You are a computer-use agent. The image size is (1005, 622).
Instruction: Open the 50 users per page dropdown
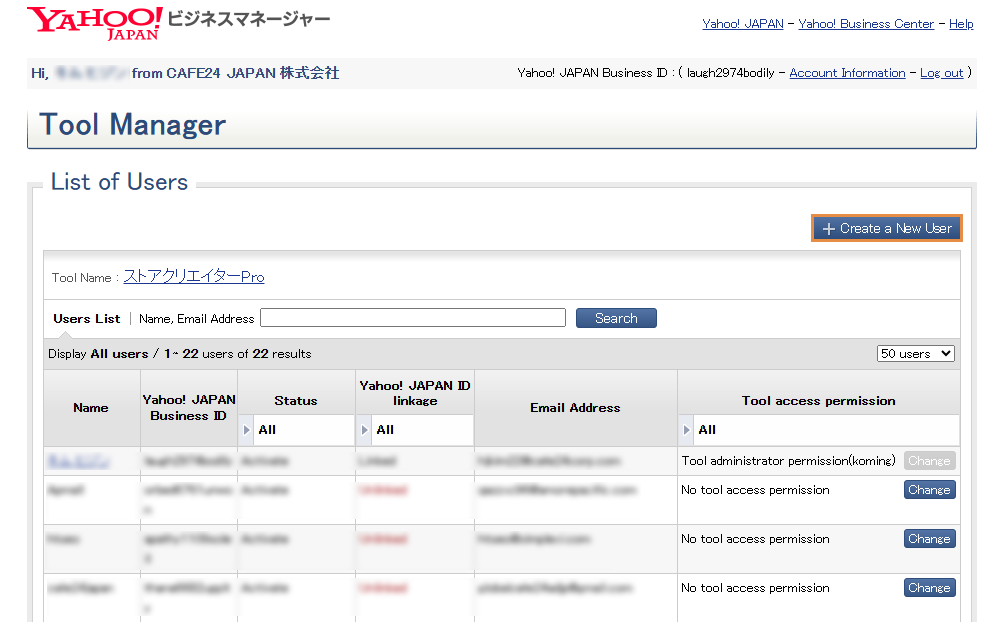point(915,353)
